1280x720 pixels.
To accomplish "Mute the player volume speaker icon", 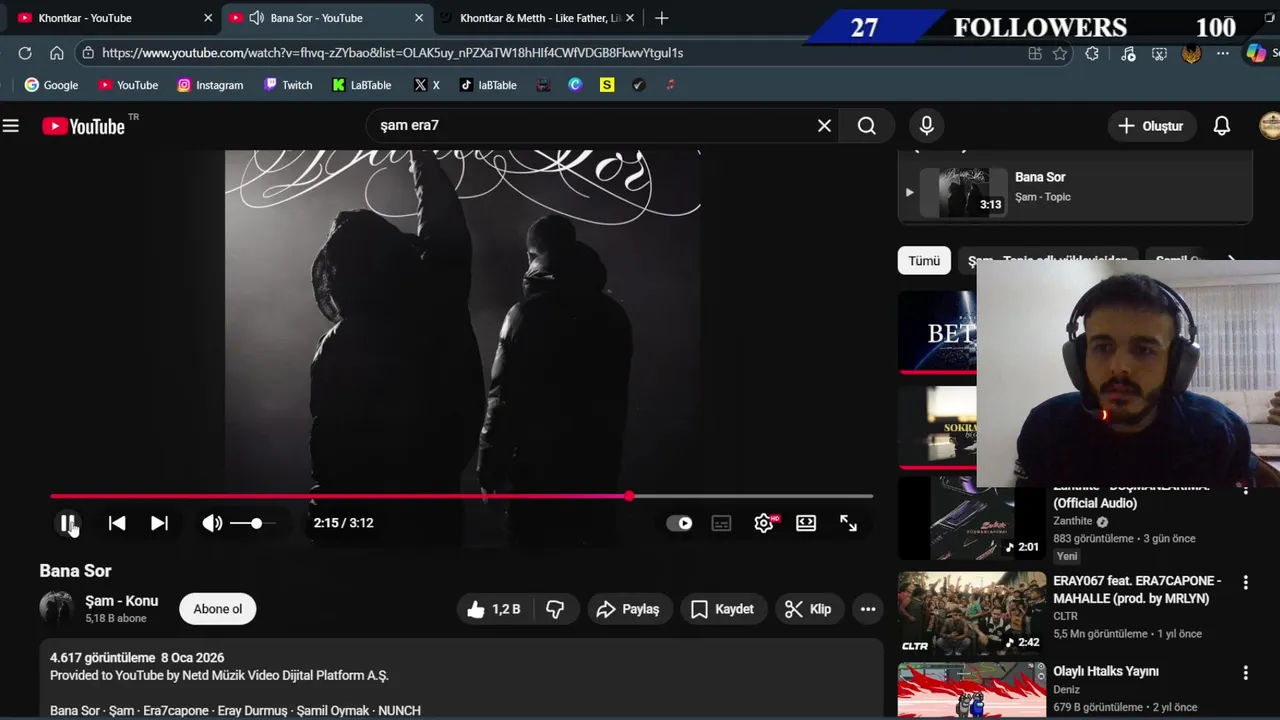I will coord(212,523).
